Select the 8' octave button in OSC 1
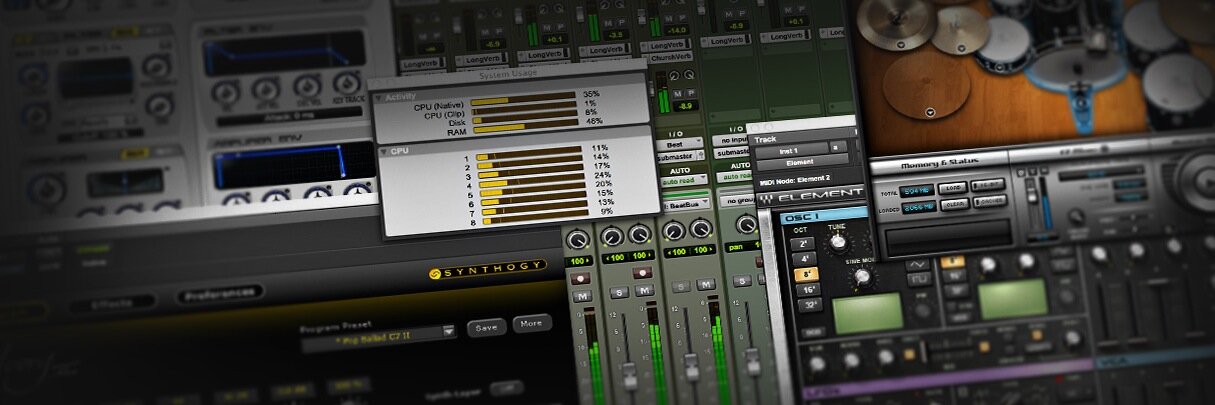The height and width of the screenshot is (405, 1215). point(807,273)
